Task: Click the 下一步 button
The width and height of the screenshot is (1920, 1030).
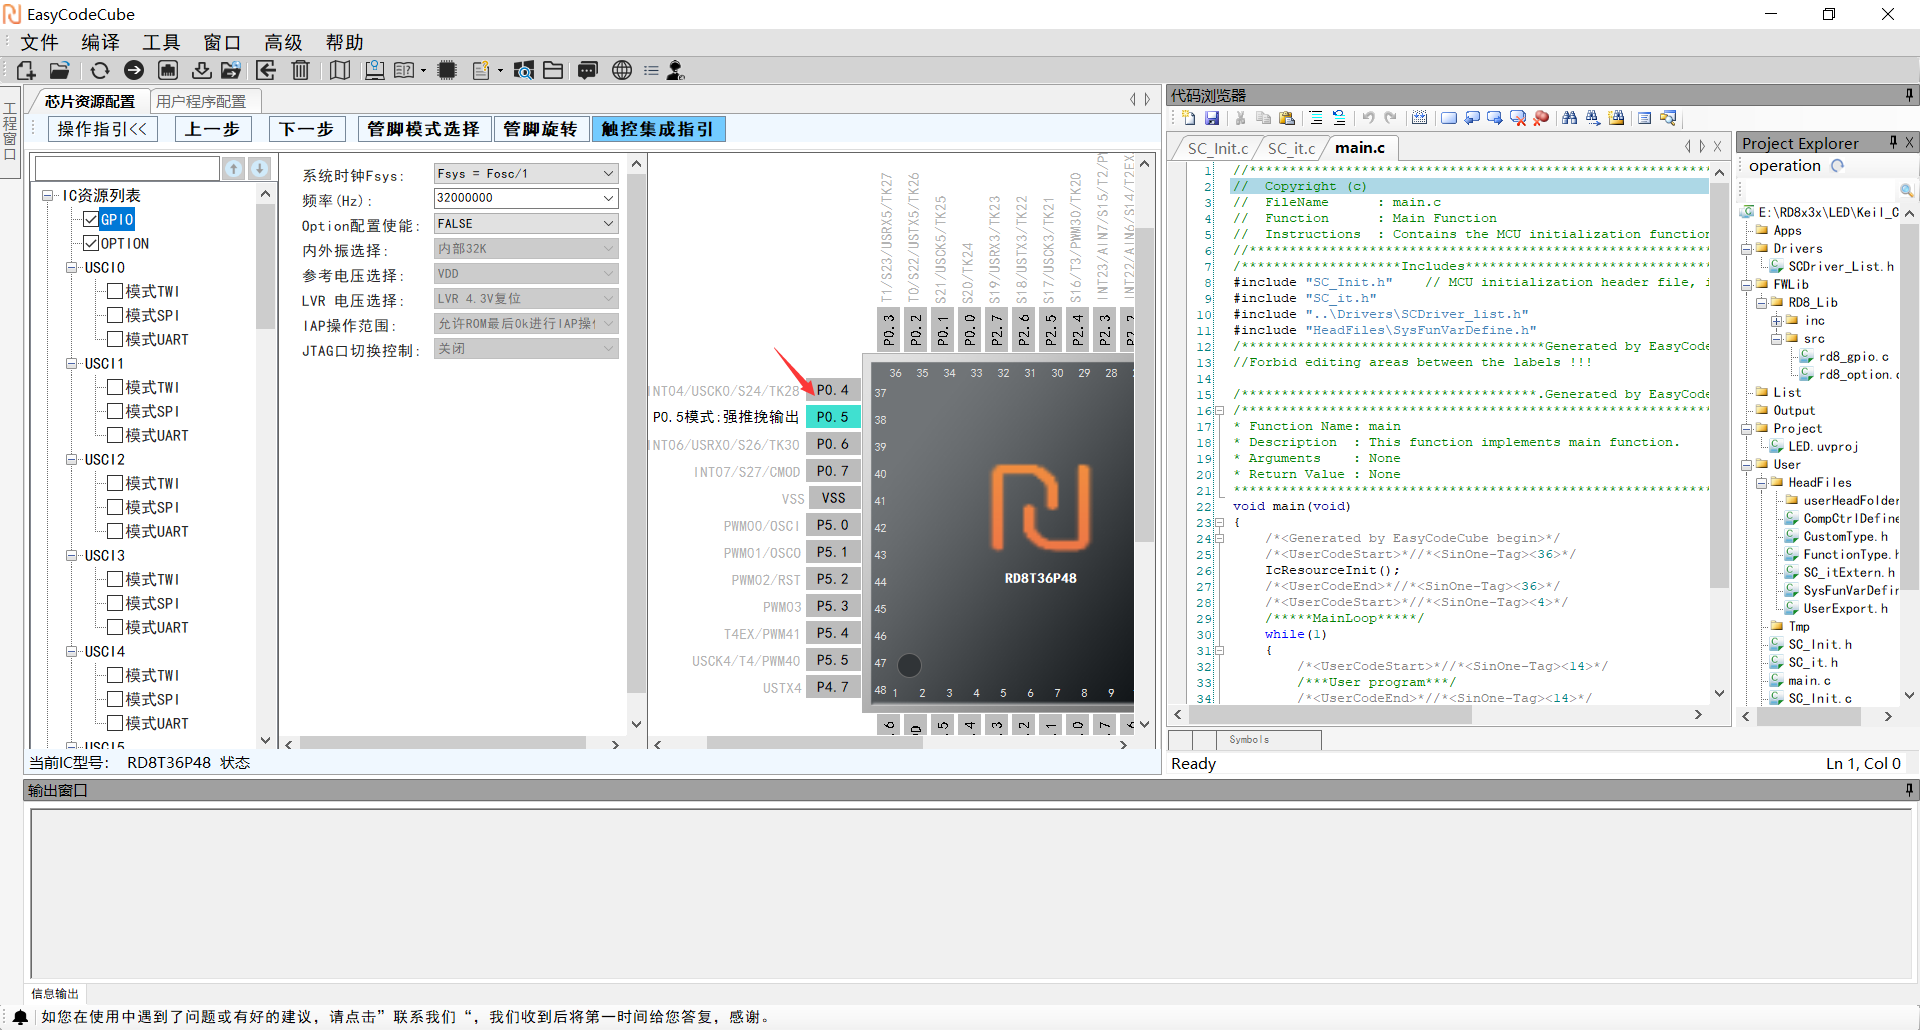Action: click(306, 129)
